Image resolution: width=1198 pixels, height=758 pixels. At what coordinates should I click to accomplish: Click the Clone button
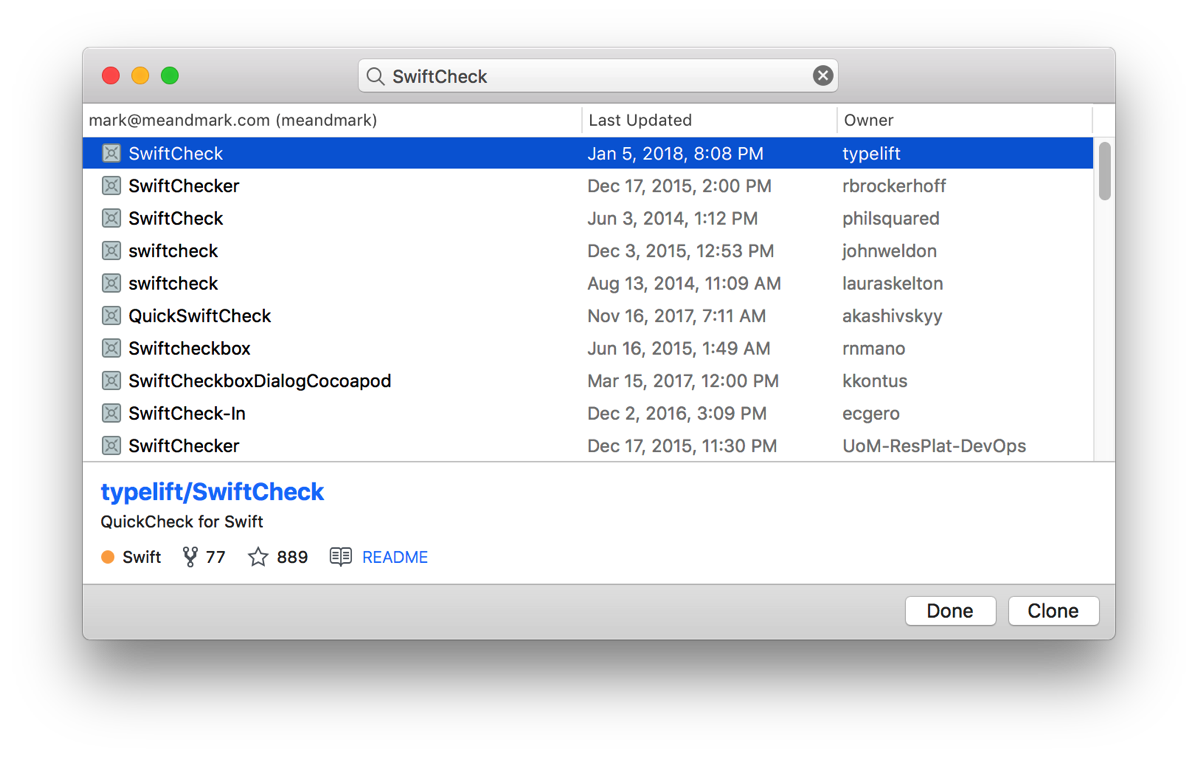click(1053, 610)
